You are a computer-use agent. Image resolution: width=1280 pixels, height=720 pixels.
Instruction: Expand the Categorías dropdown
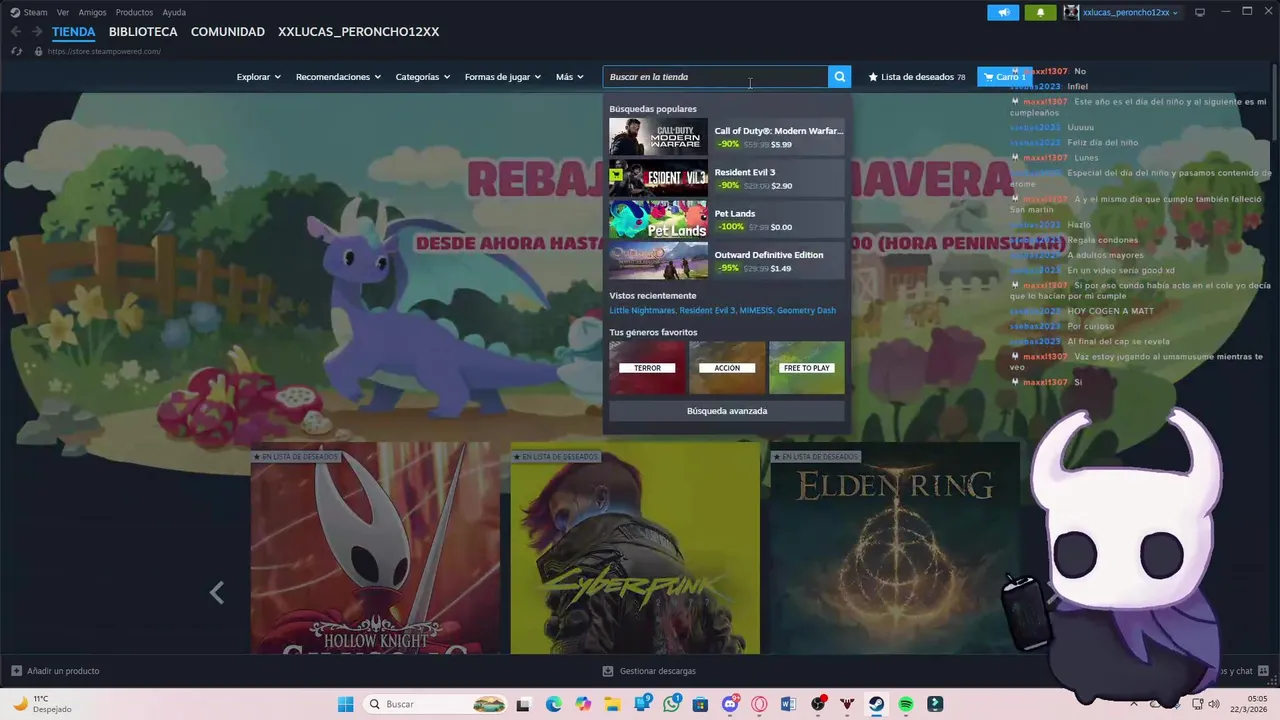coord(423,77)
